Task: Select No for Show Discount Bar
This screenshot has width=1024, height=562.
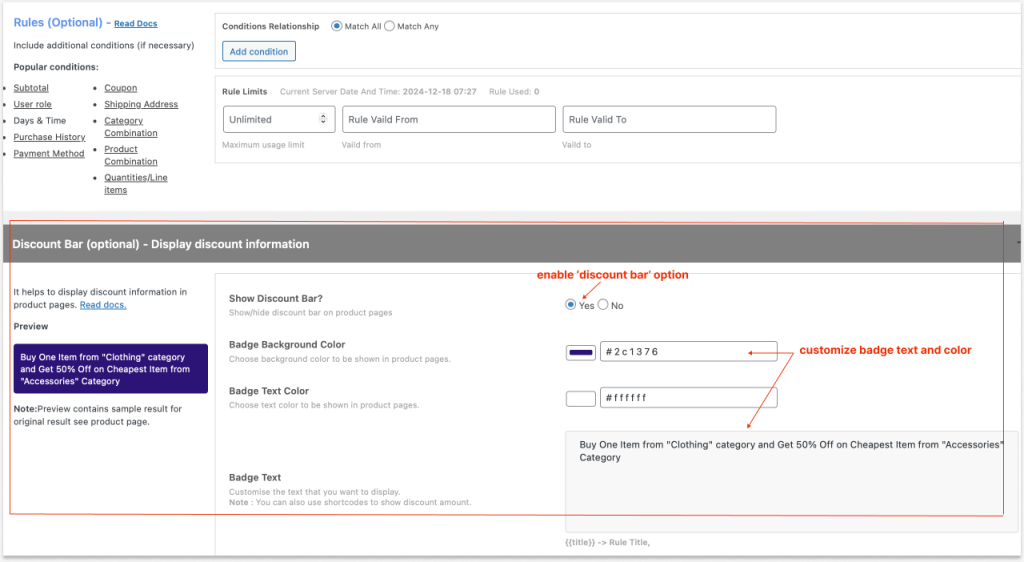Action: point(603,305)
